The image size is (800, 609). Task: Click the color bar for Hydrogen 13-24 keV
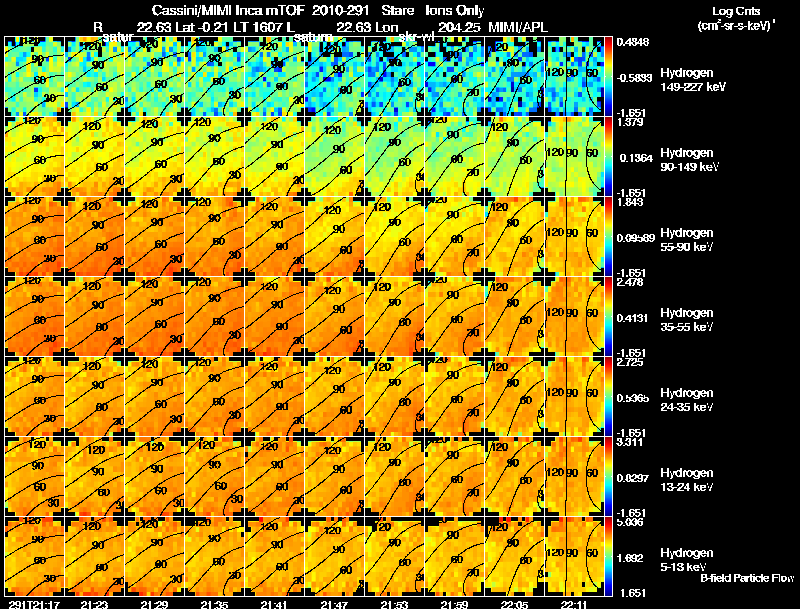(609, 477)
